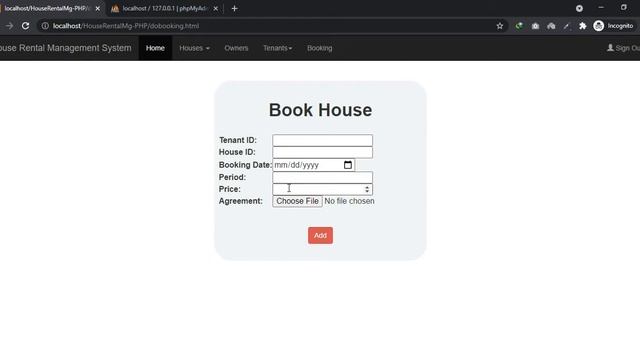640x360 pixels.
Task: Click the Booking Date field
Action: tap(313, 165)
